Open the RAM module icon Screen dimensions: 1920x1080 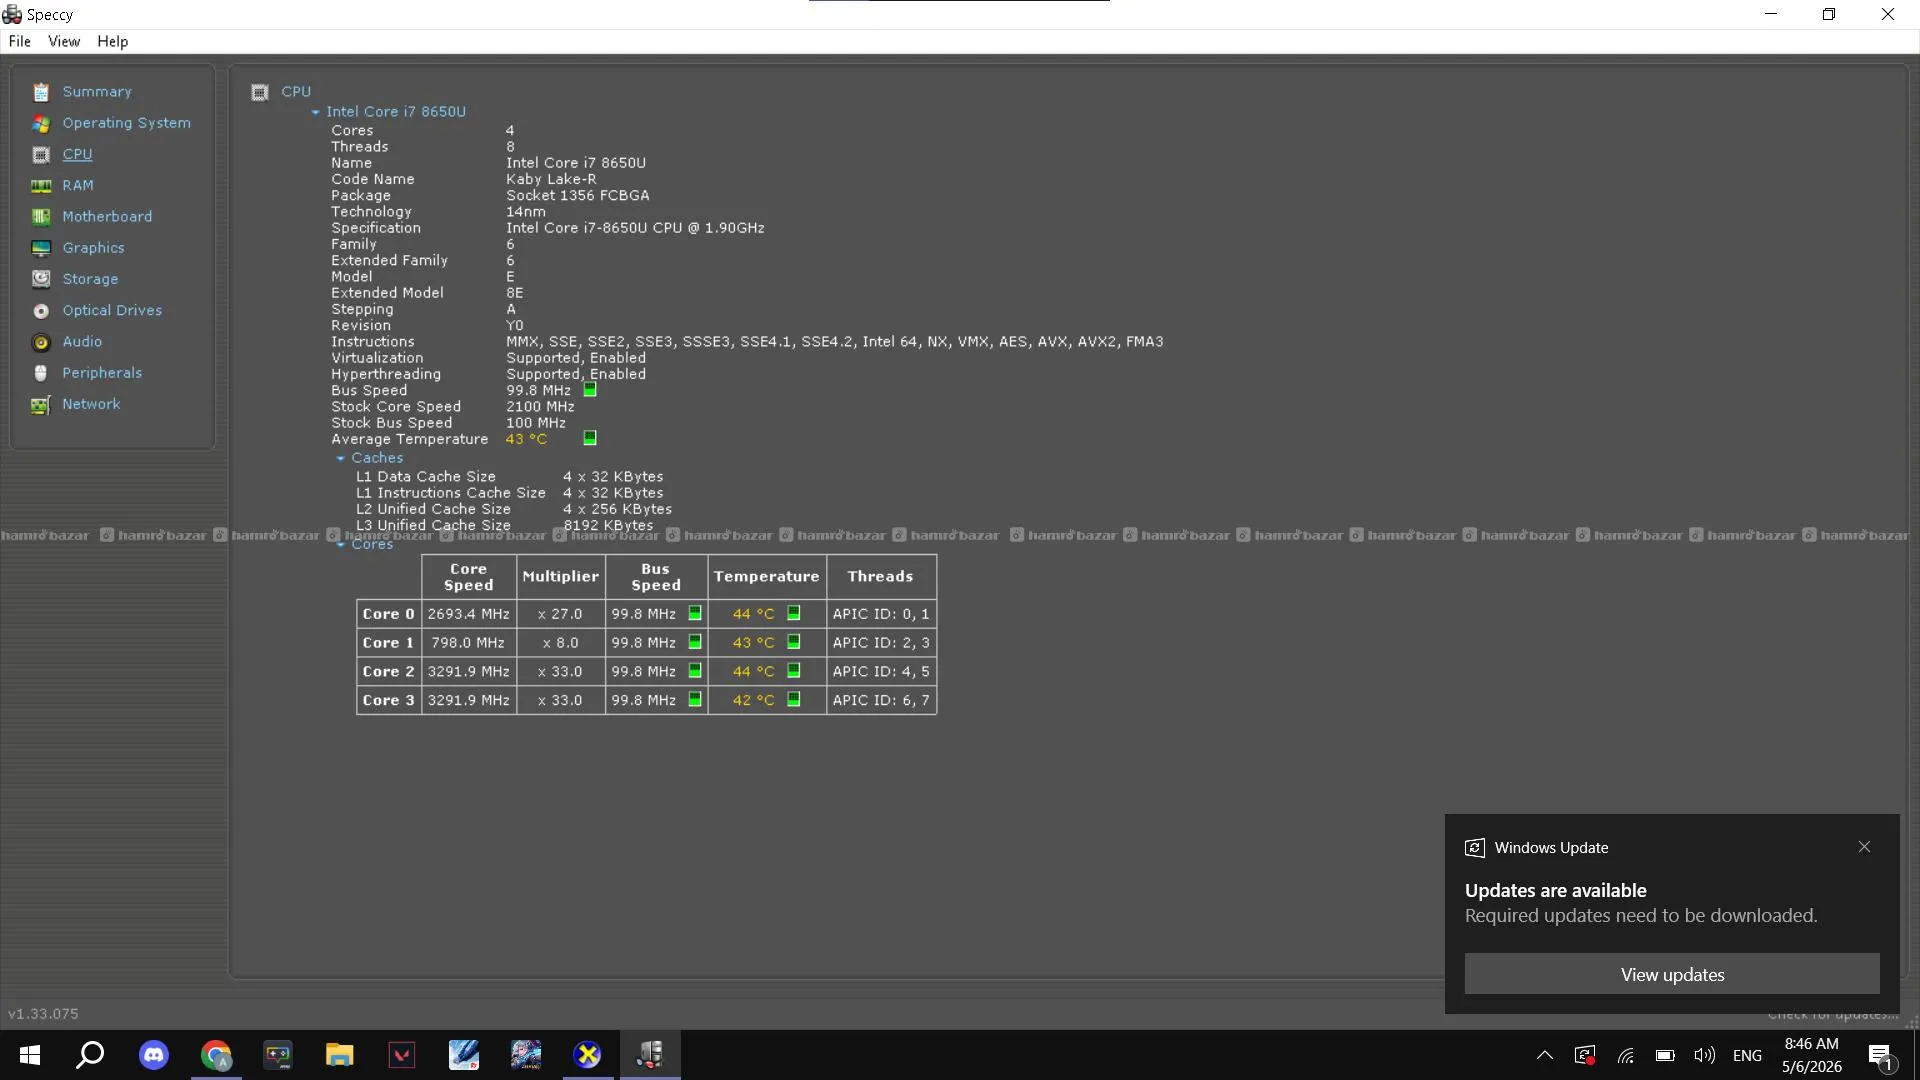[x=41, y=186]
